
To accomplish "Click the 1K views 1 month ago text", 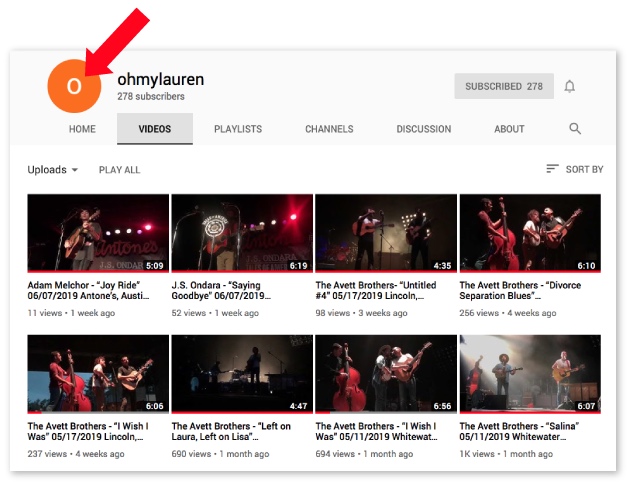I will tap(506, 453).
